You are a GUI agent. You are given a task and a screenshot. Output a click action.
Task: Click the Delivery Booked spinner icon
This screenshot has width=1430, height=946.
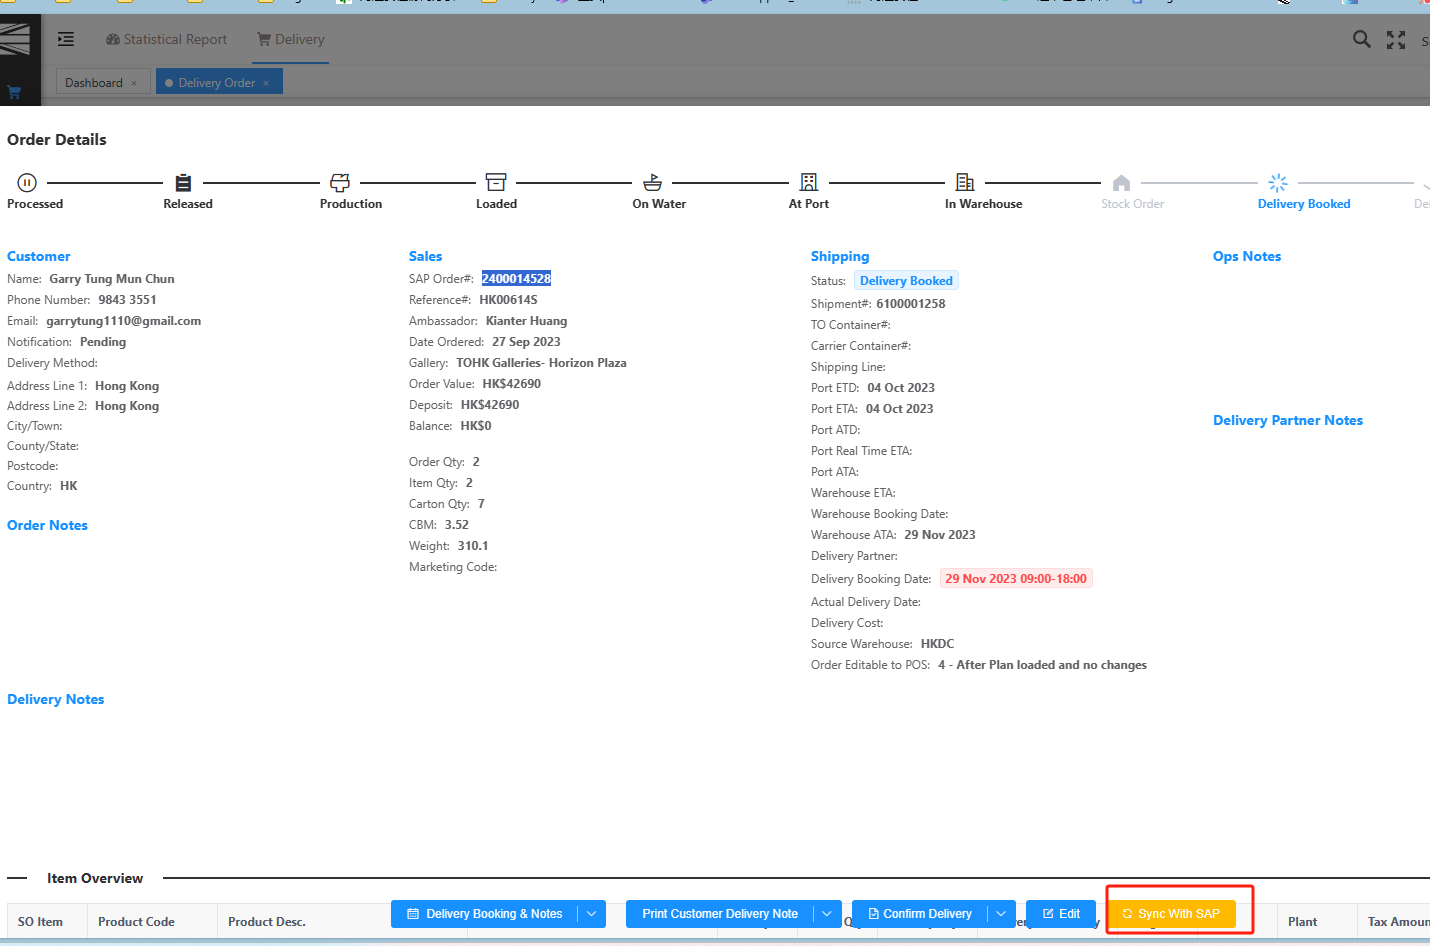point(1278,183)
